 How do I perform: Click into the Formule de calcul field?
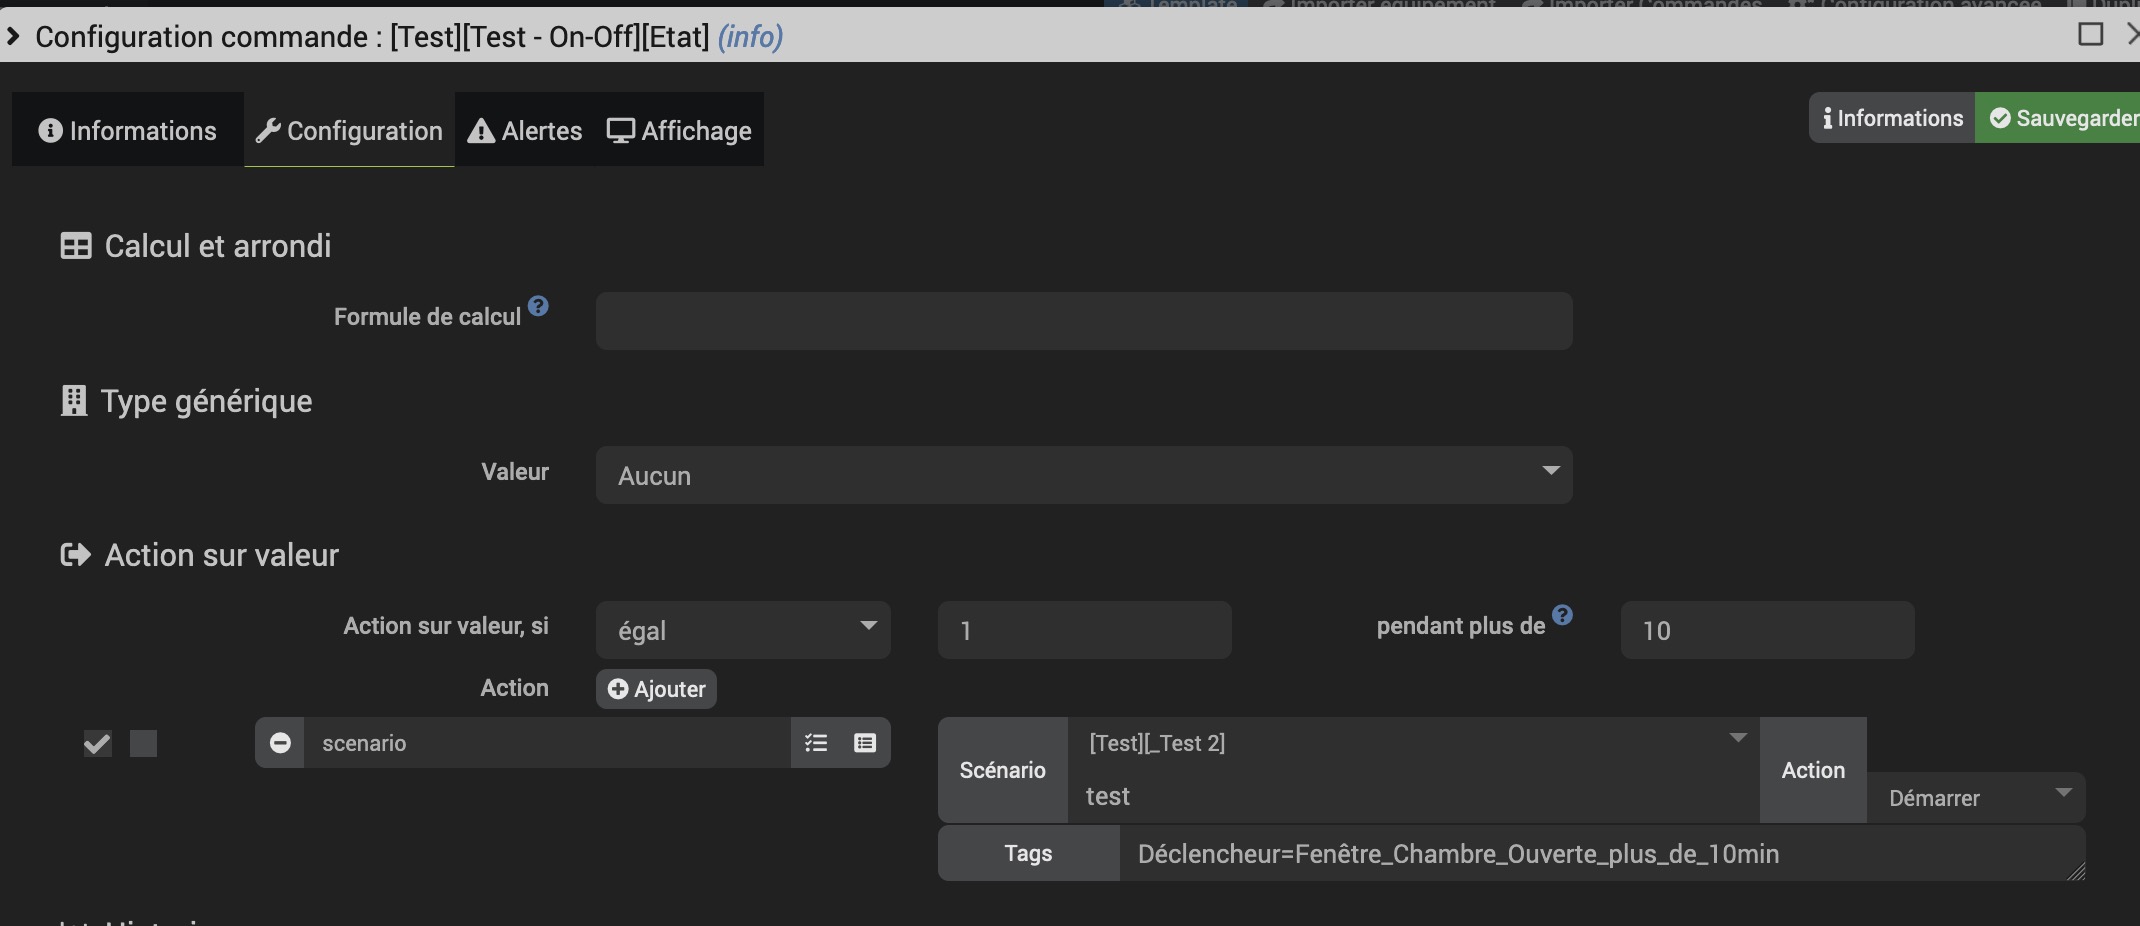click(x=1083, y=321)
